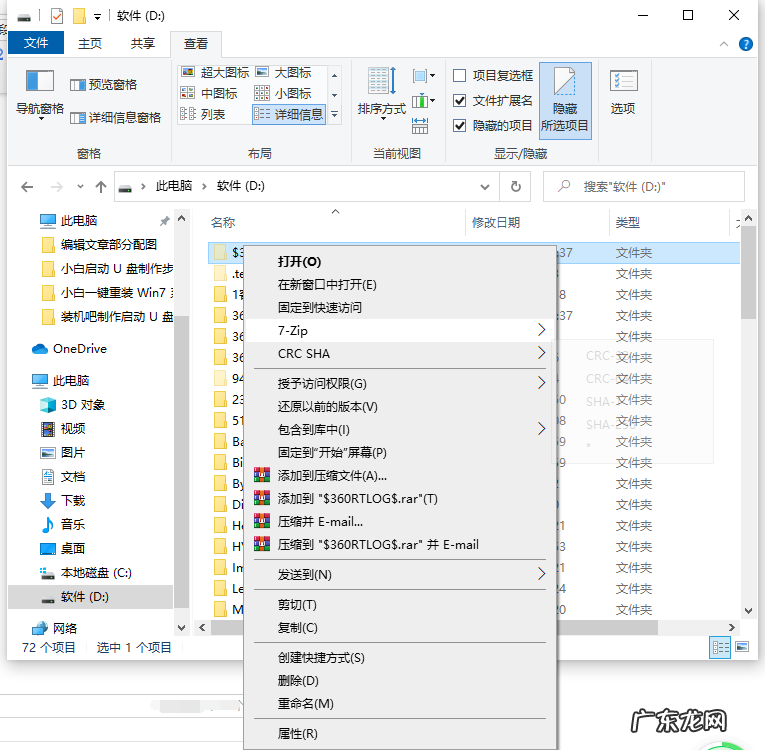Expand 发送到(N) submenu
The height and width of the screenshot is (750, 765).
tap(400, 574)
